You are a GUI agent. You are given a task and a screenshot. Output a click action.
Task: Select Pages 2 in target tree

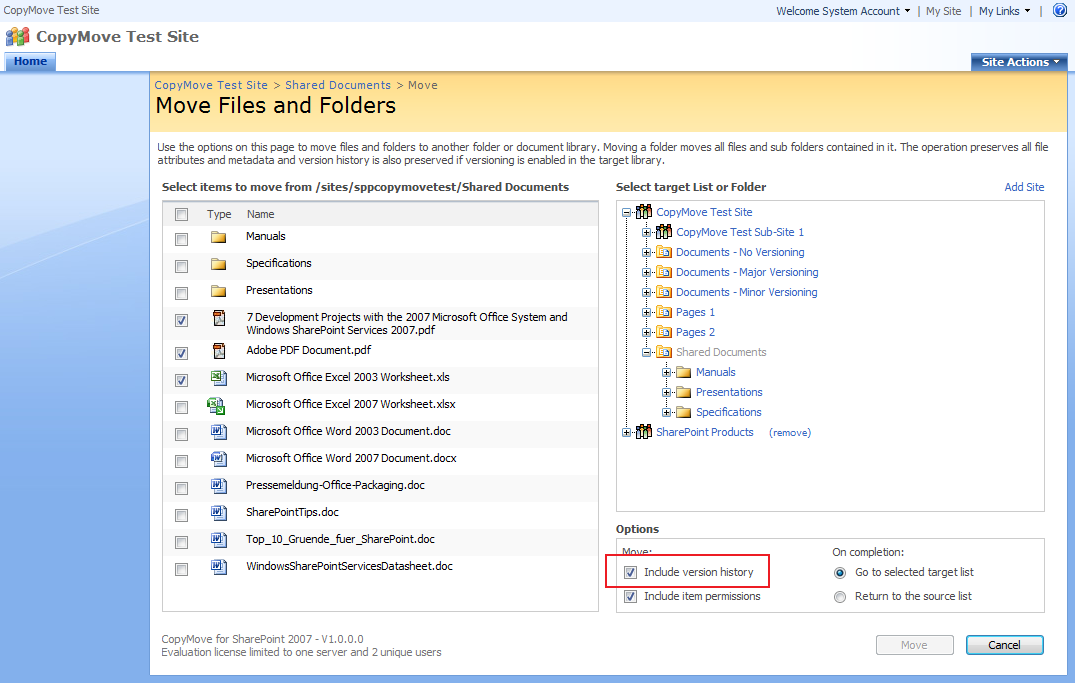[x=695, y=332]
